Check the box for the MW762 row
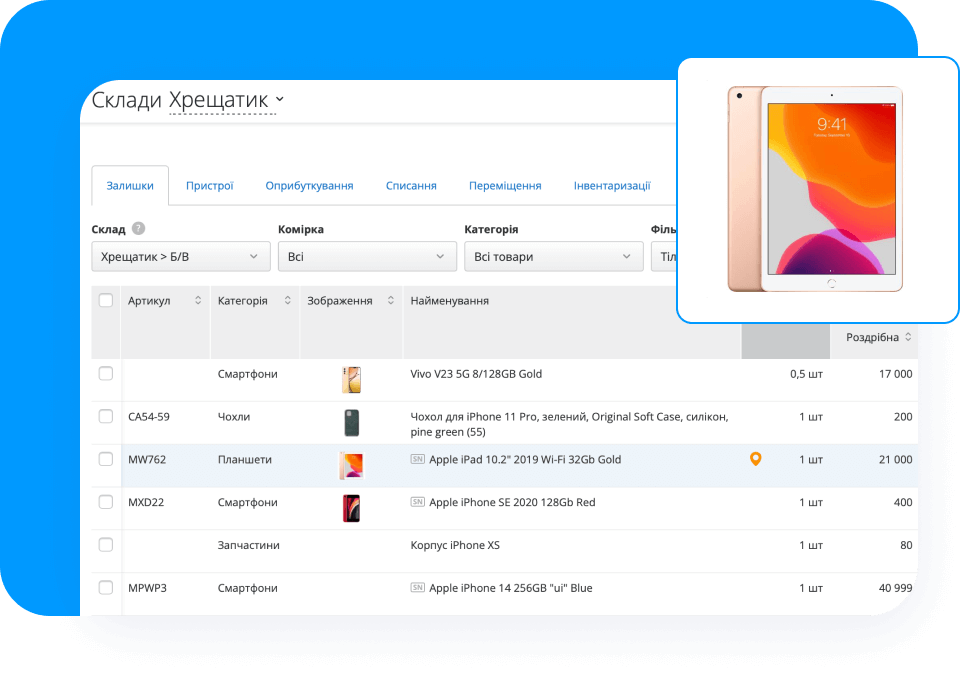This screenshot has width=978, height=688. 106,459
